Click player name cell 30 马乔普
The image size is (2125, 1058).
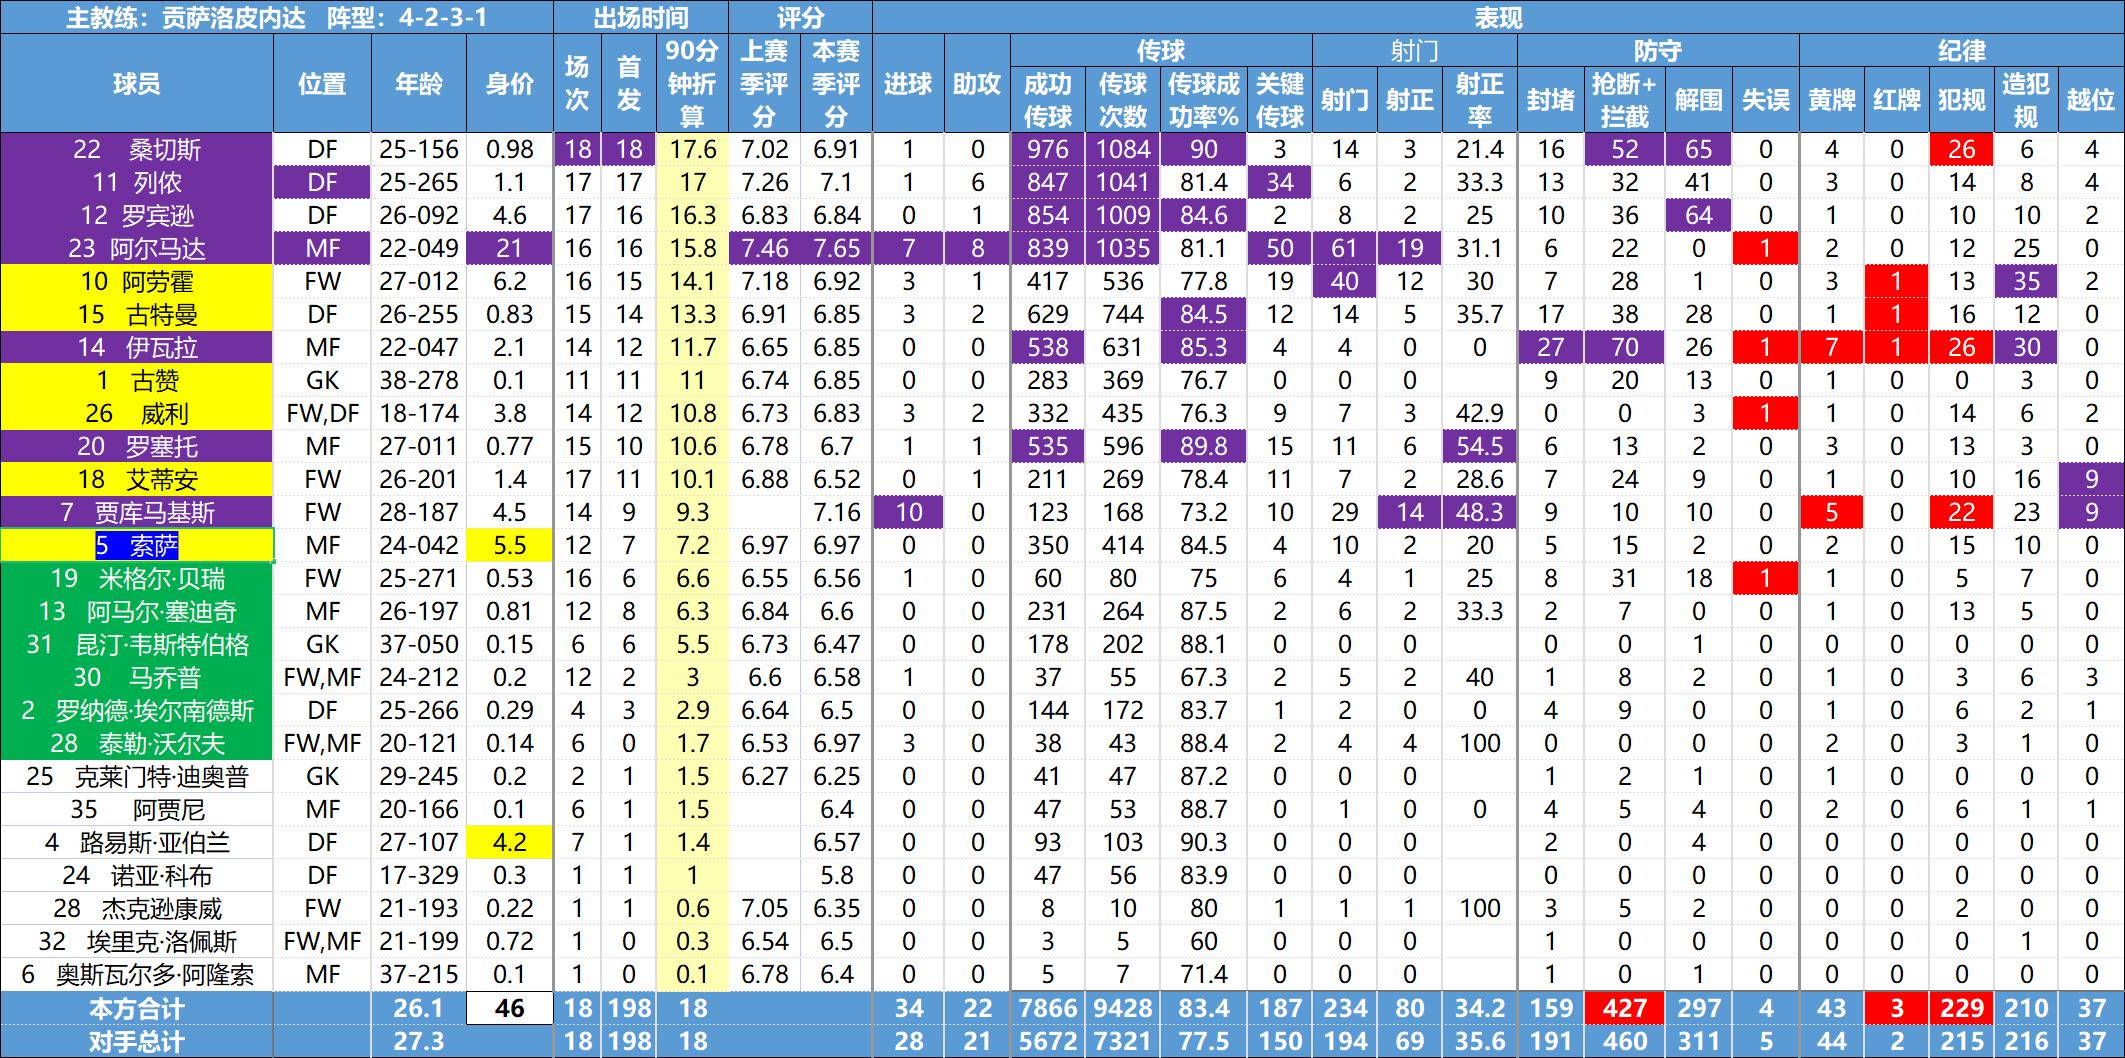point(137,677)
